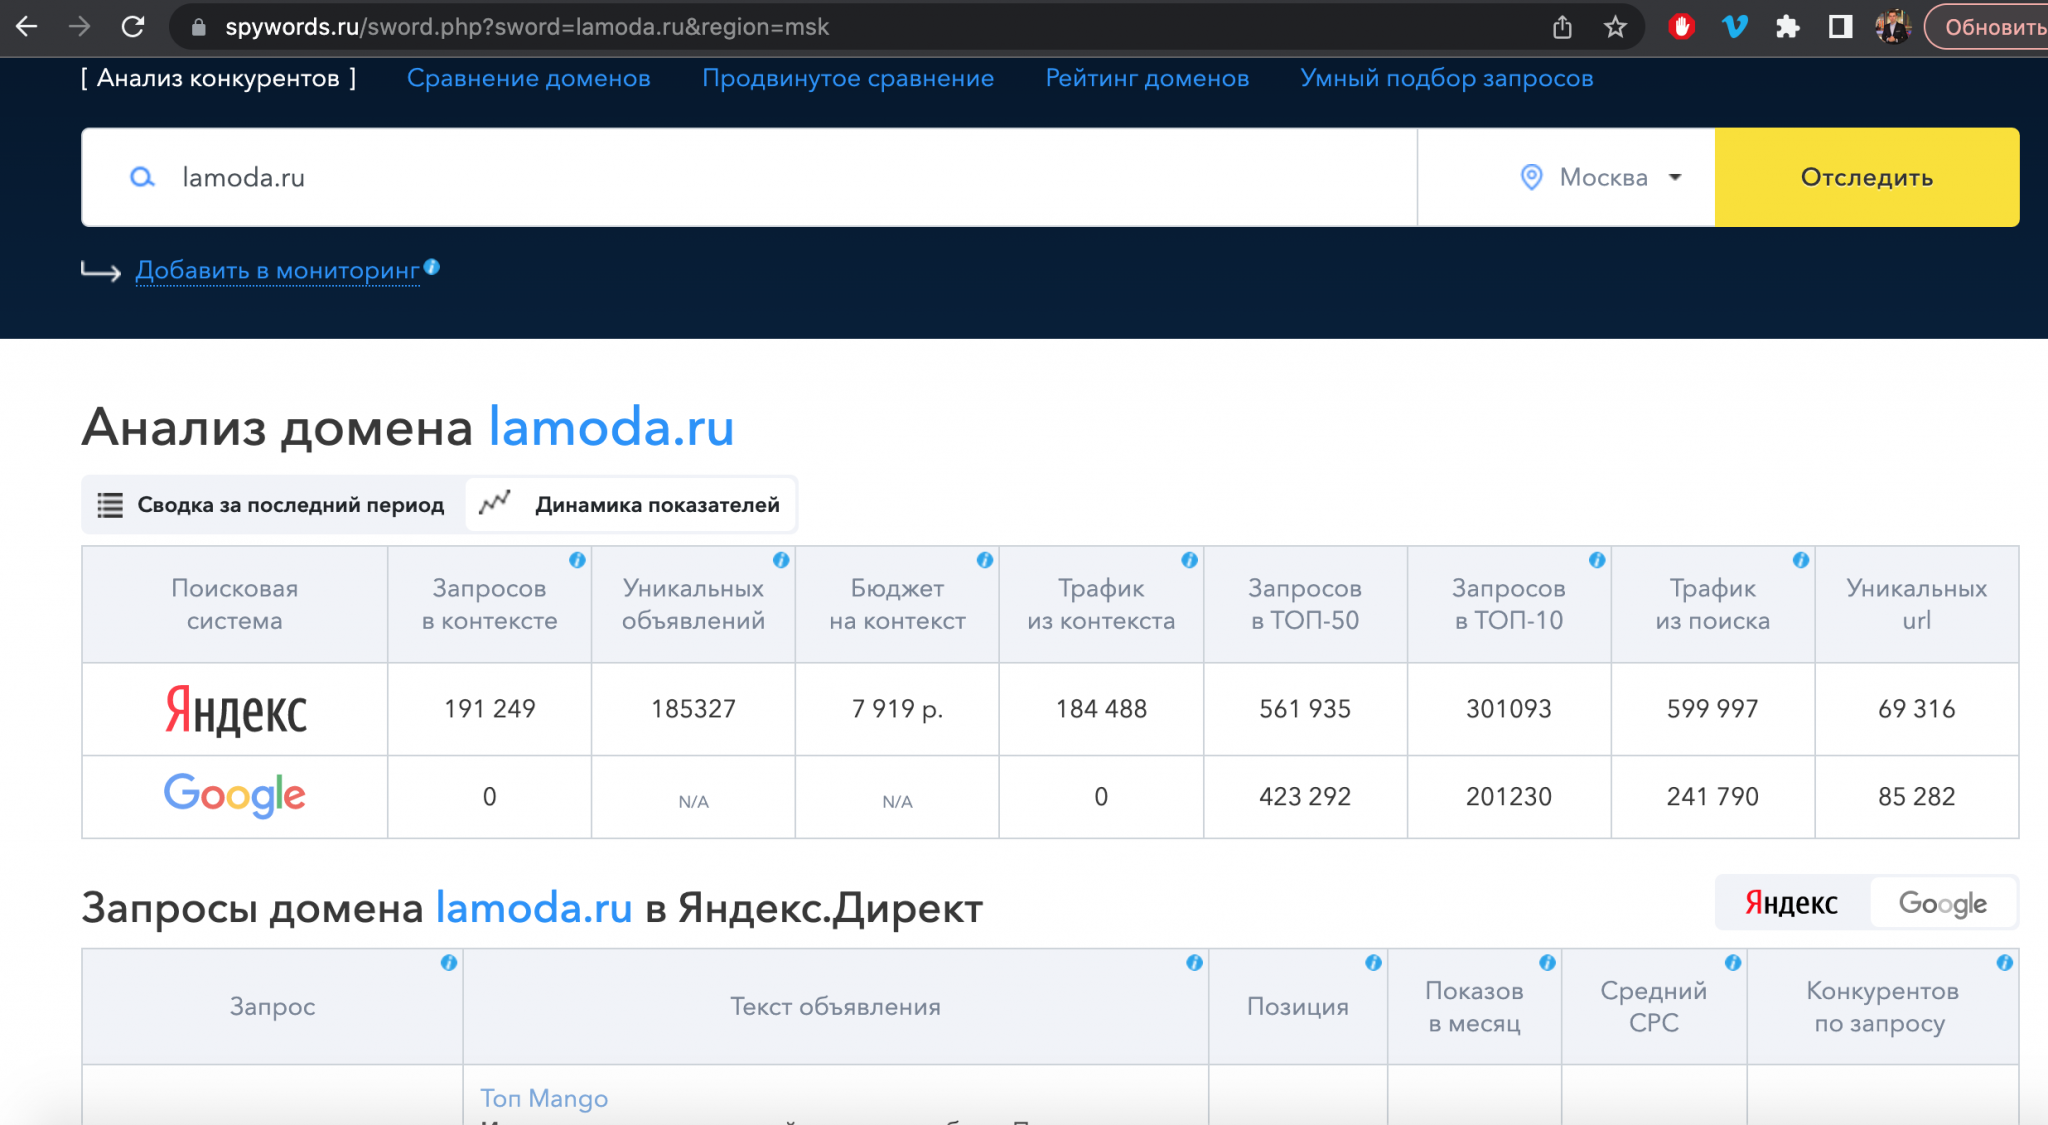Click Яндекс unique url value 69 316
The height and width of the screenshot is (1125, 2048).
point(1916,709)
